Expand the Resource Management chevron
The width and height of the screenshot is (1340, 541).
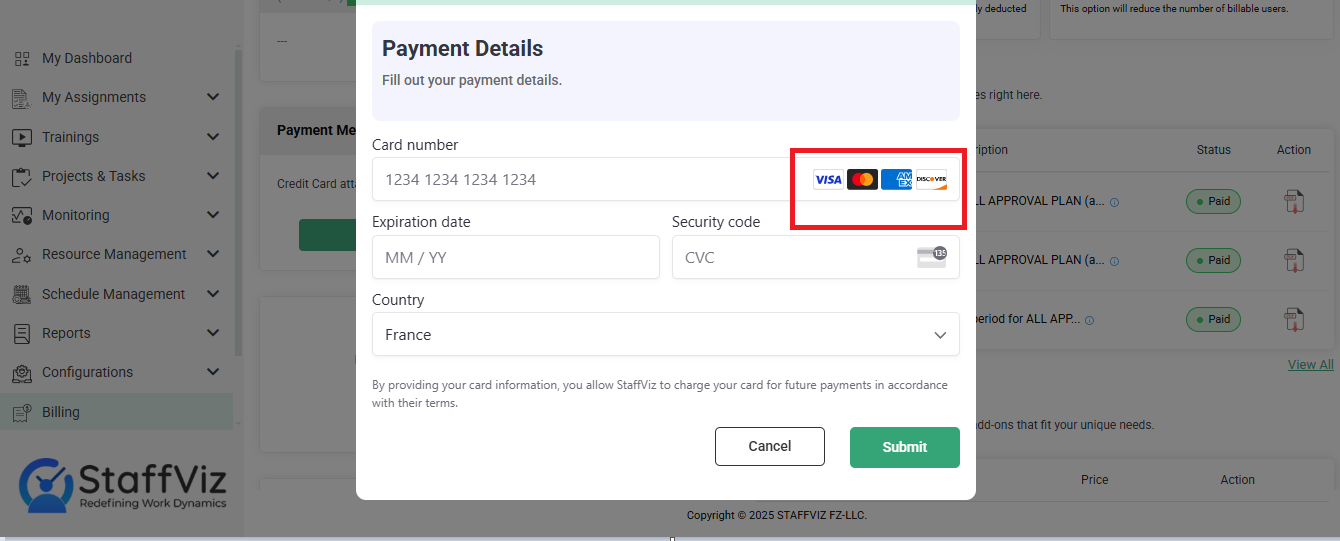pyautogui.click(x=213, y=254)
